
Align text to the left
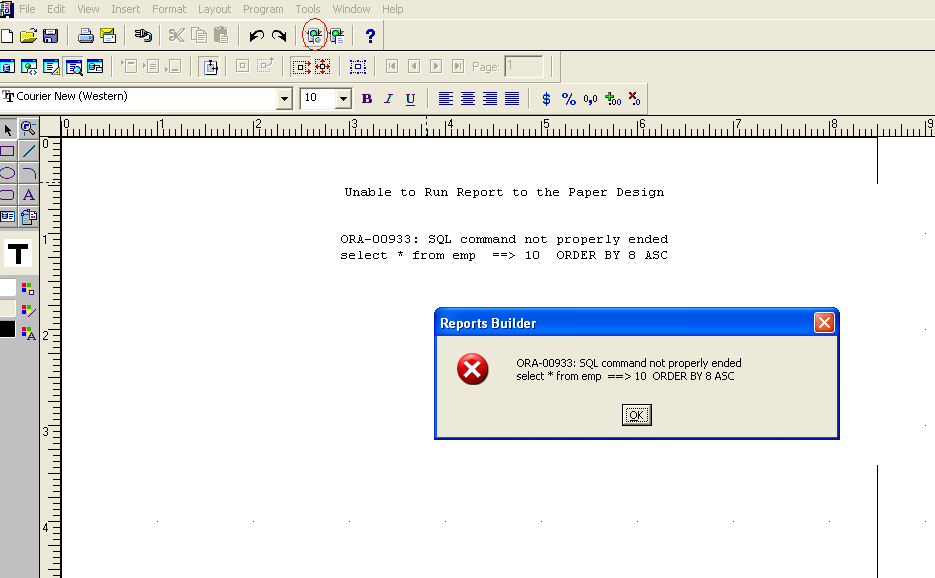[x=445, y=99]
